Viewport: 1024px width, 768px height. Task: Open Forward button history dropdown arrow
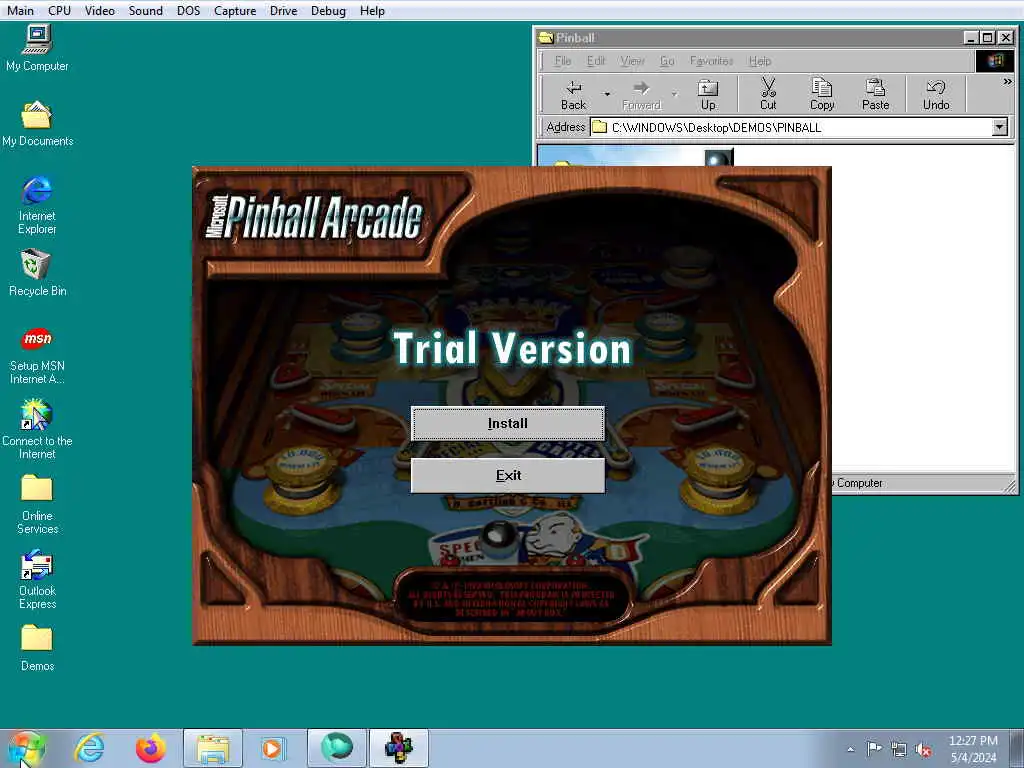(x=675, y=95)
